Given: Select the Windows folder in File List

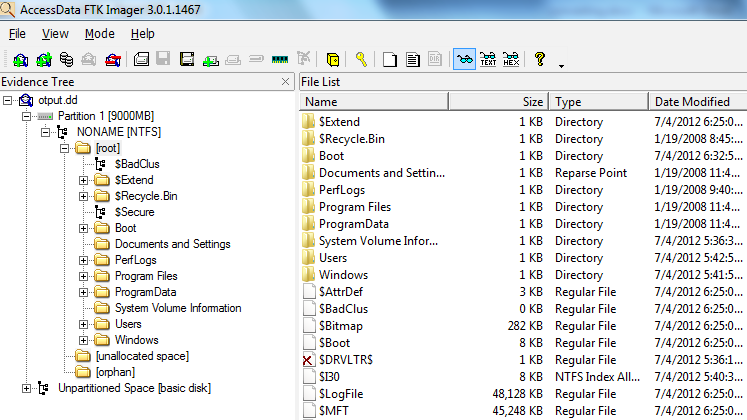Looking at the screenshot, I should (343, 275).
